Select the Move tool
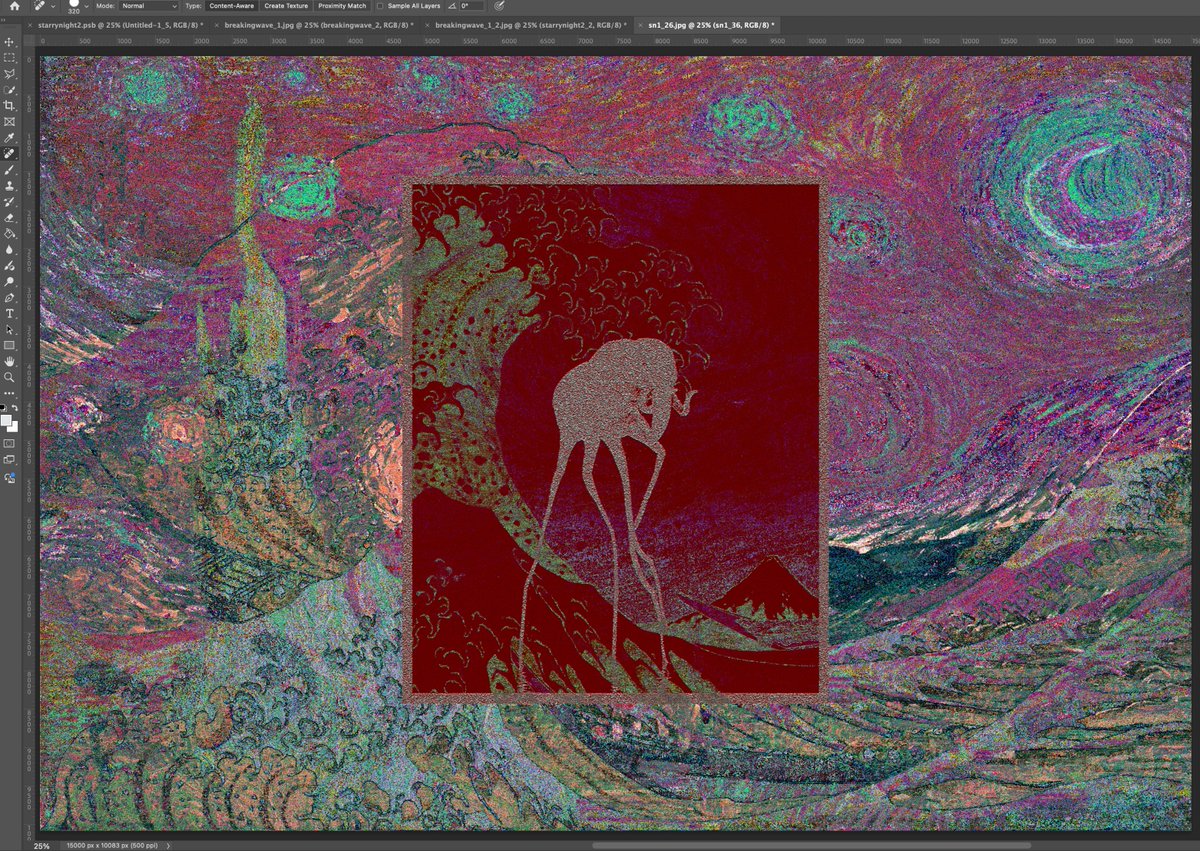Screen dimensions: 1200x851 tap(10, 41)
